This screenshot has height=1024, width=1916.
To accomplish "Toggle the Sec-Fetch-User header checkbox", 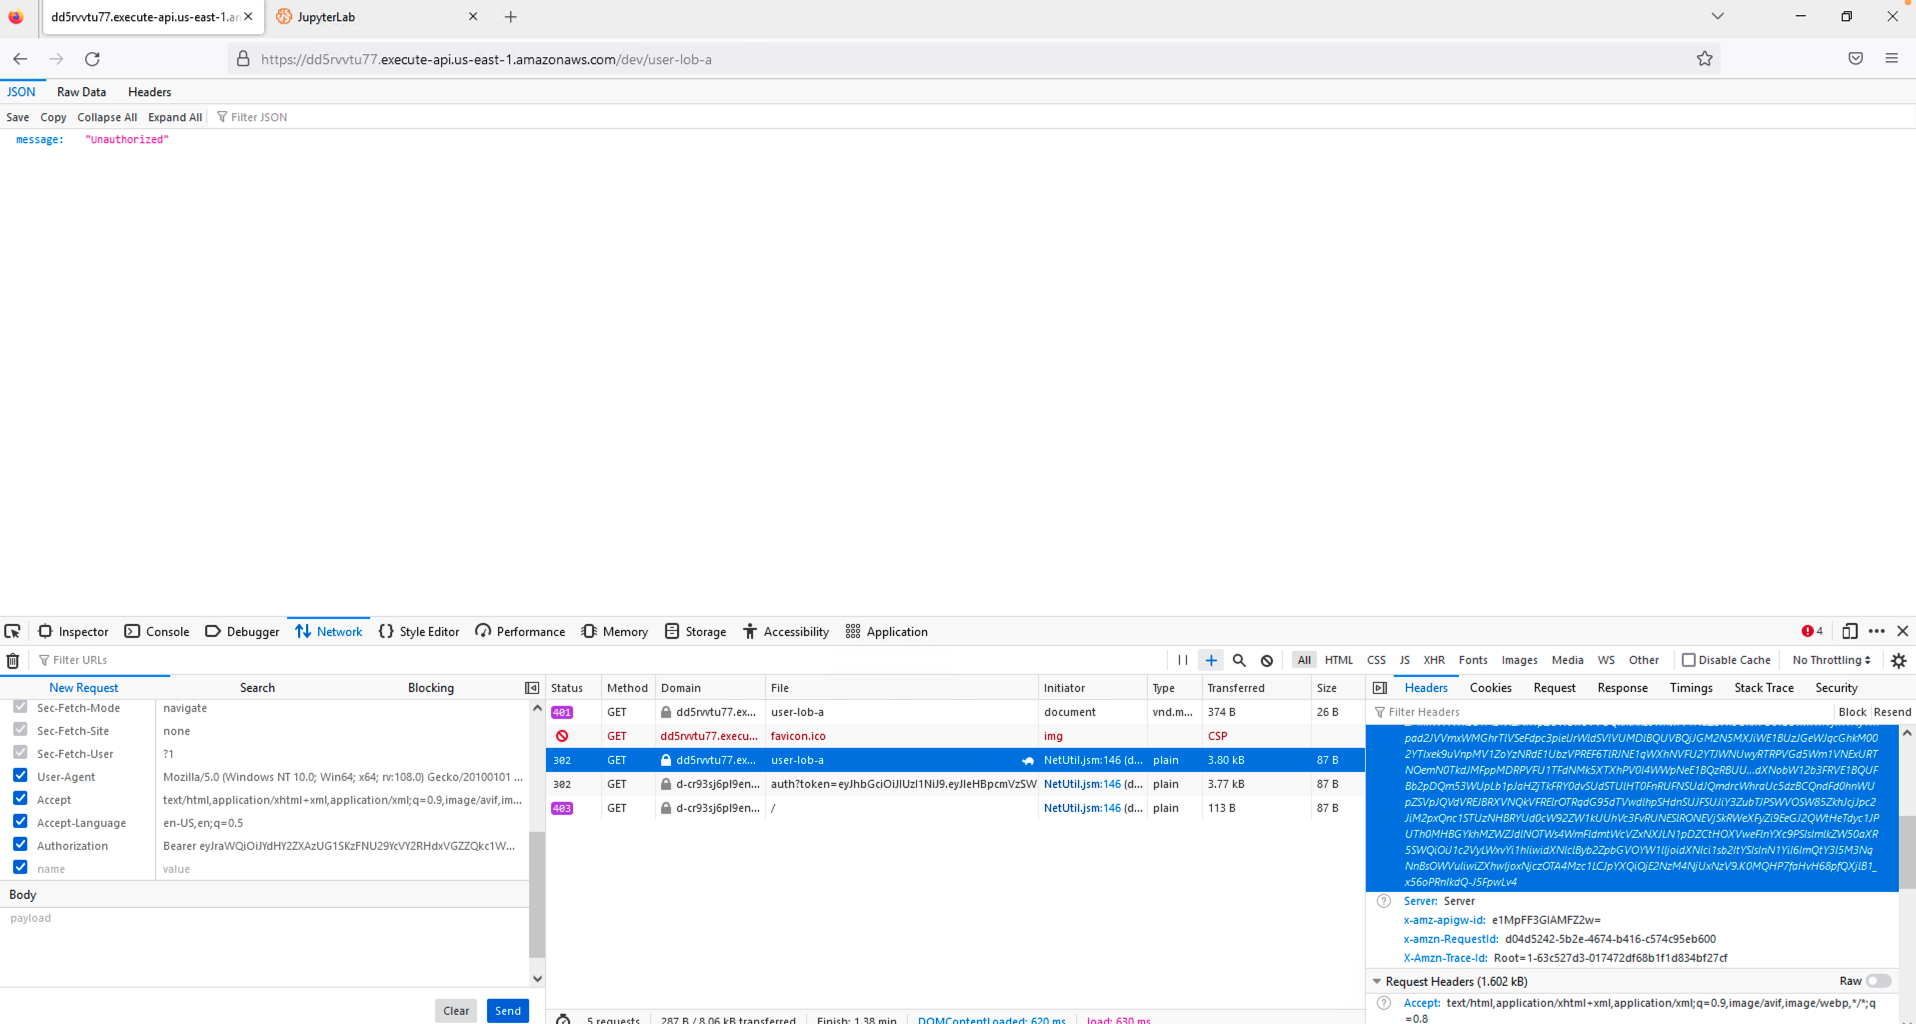I will [20, 752].
